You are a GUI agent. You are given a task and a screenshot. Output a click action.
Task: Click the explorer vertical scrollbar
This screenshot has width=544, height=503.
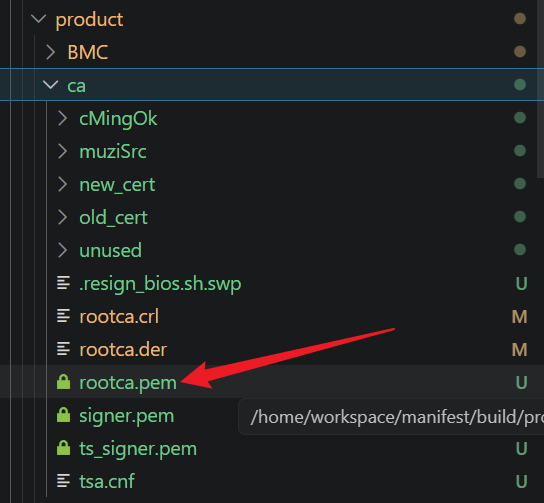(x=540, y=88)
